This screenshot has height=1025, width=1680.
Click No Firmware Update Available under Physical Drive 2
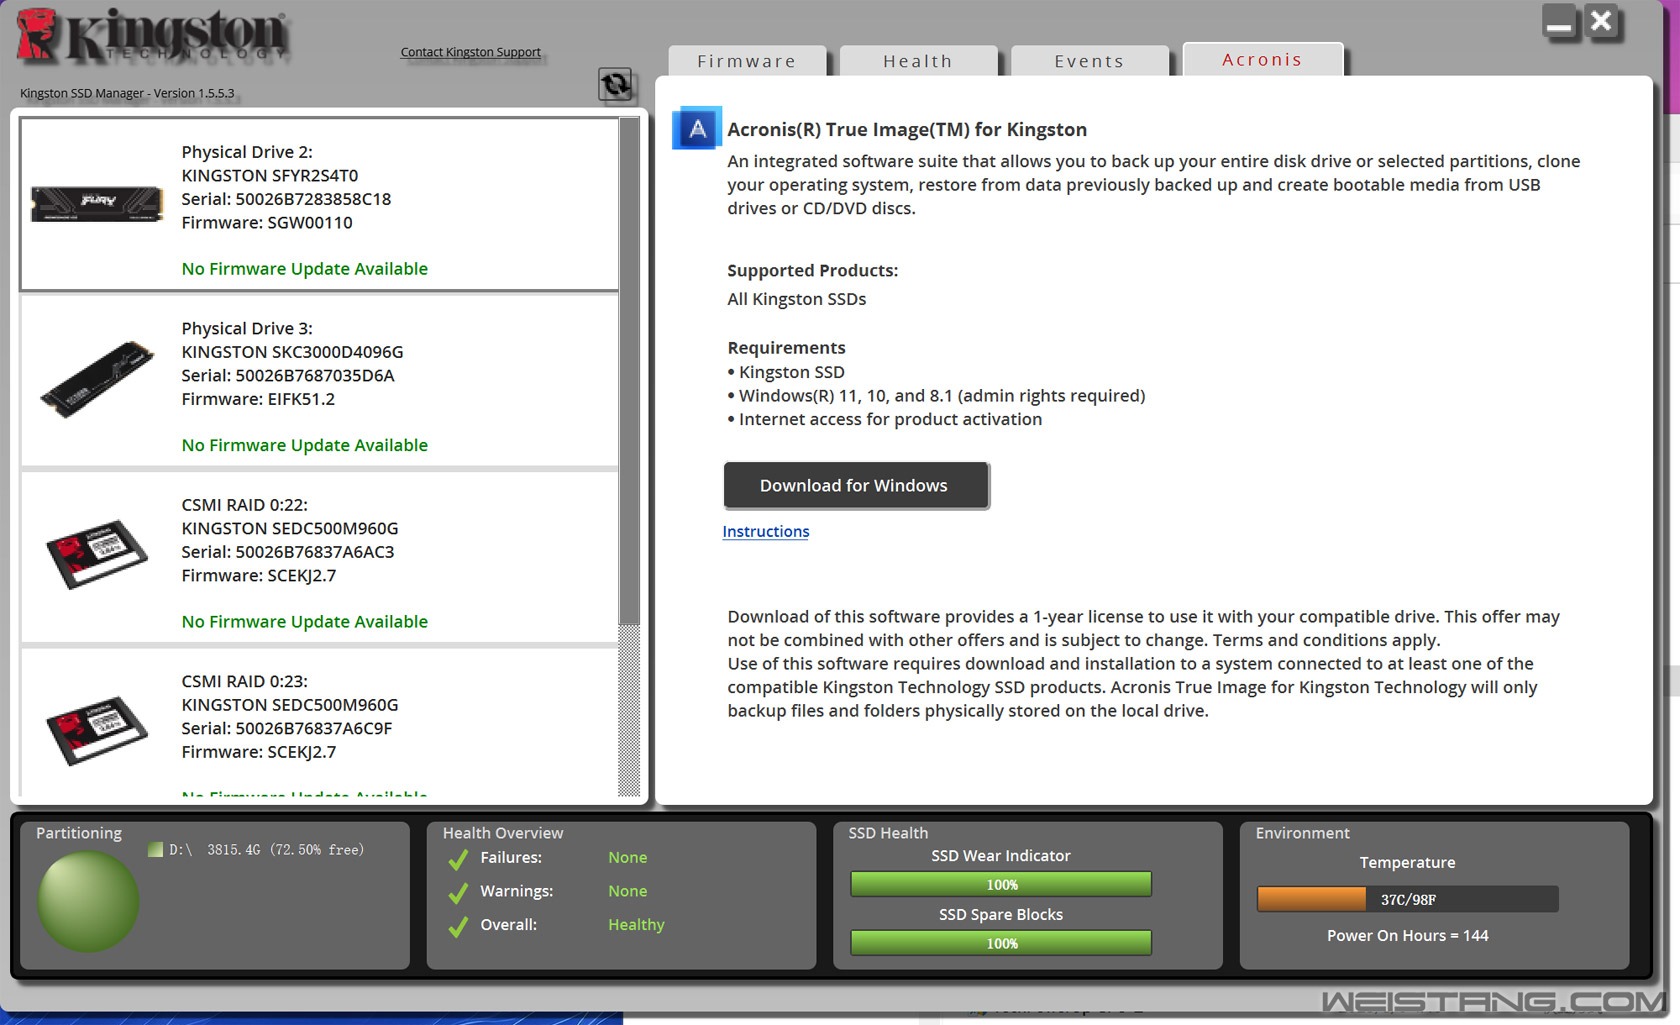pyautogui.click(x=305, y=269)
